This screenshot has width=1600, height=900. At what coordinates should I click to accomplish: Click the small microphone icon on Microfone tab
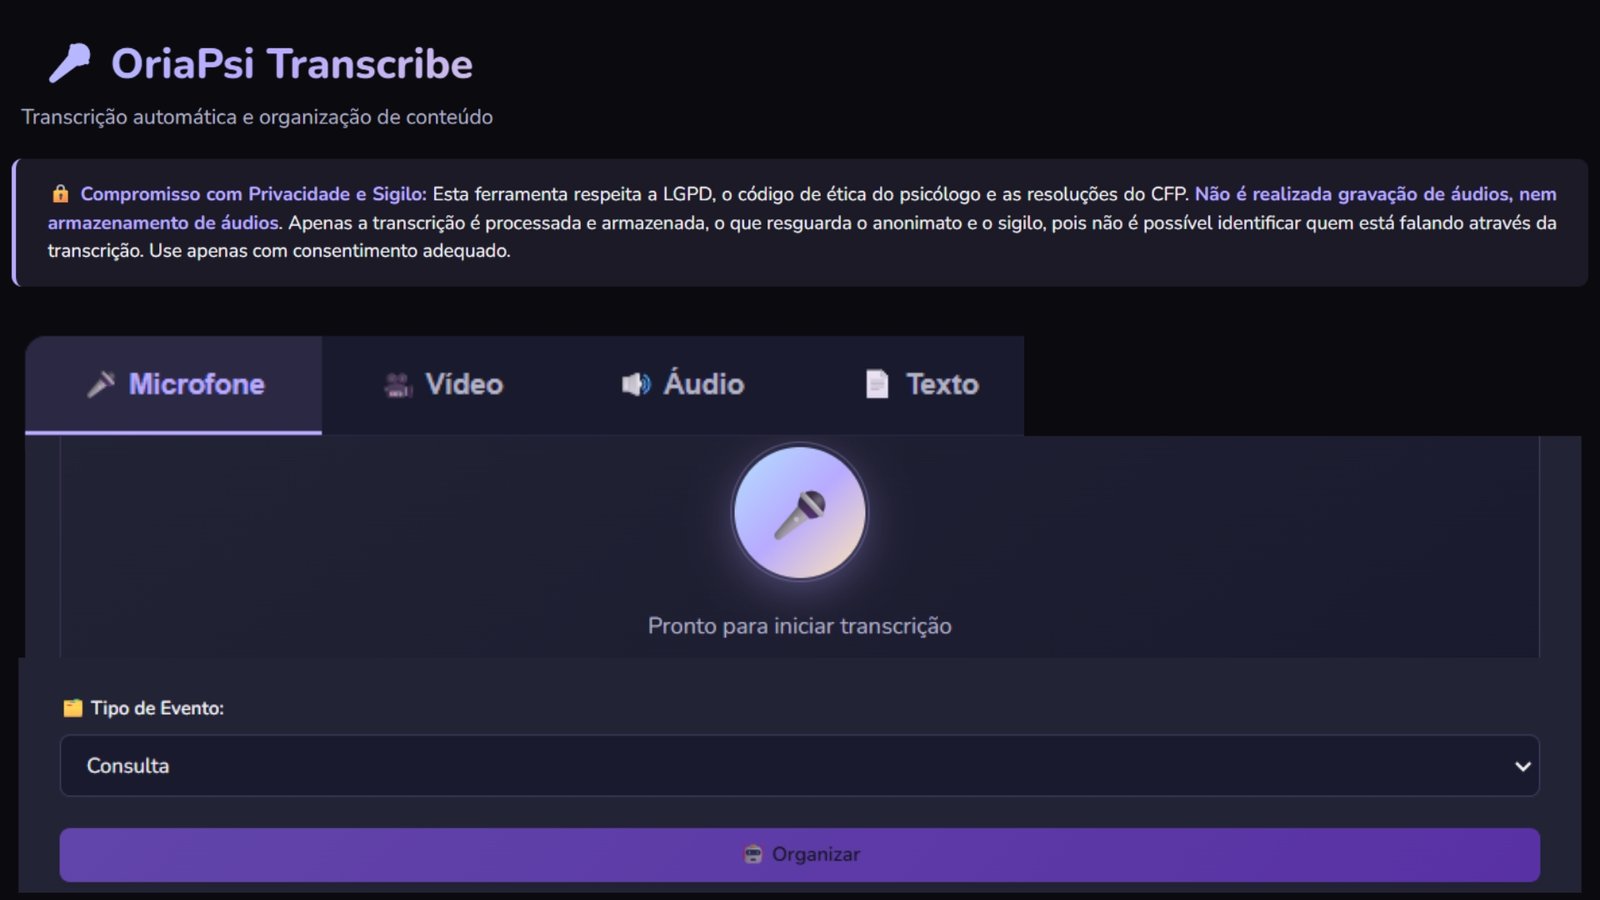[101, 384]
